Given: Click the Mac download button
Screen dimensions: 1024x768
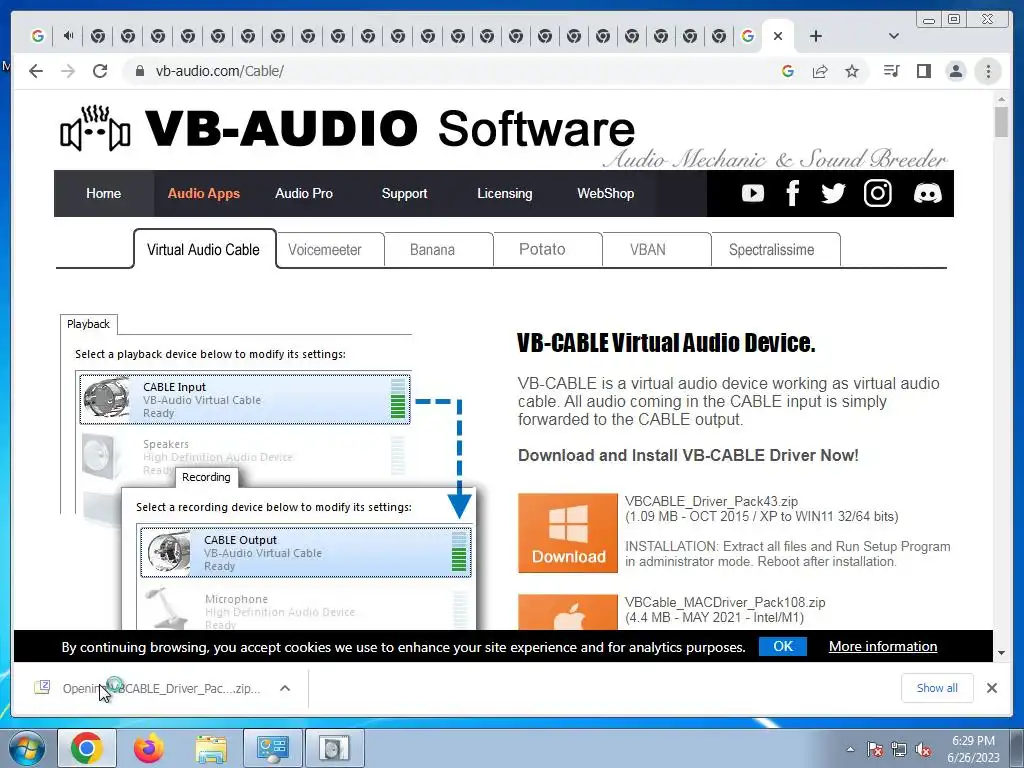Looking at the screenshot, I should (568, 612).
